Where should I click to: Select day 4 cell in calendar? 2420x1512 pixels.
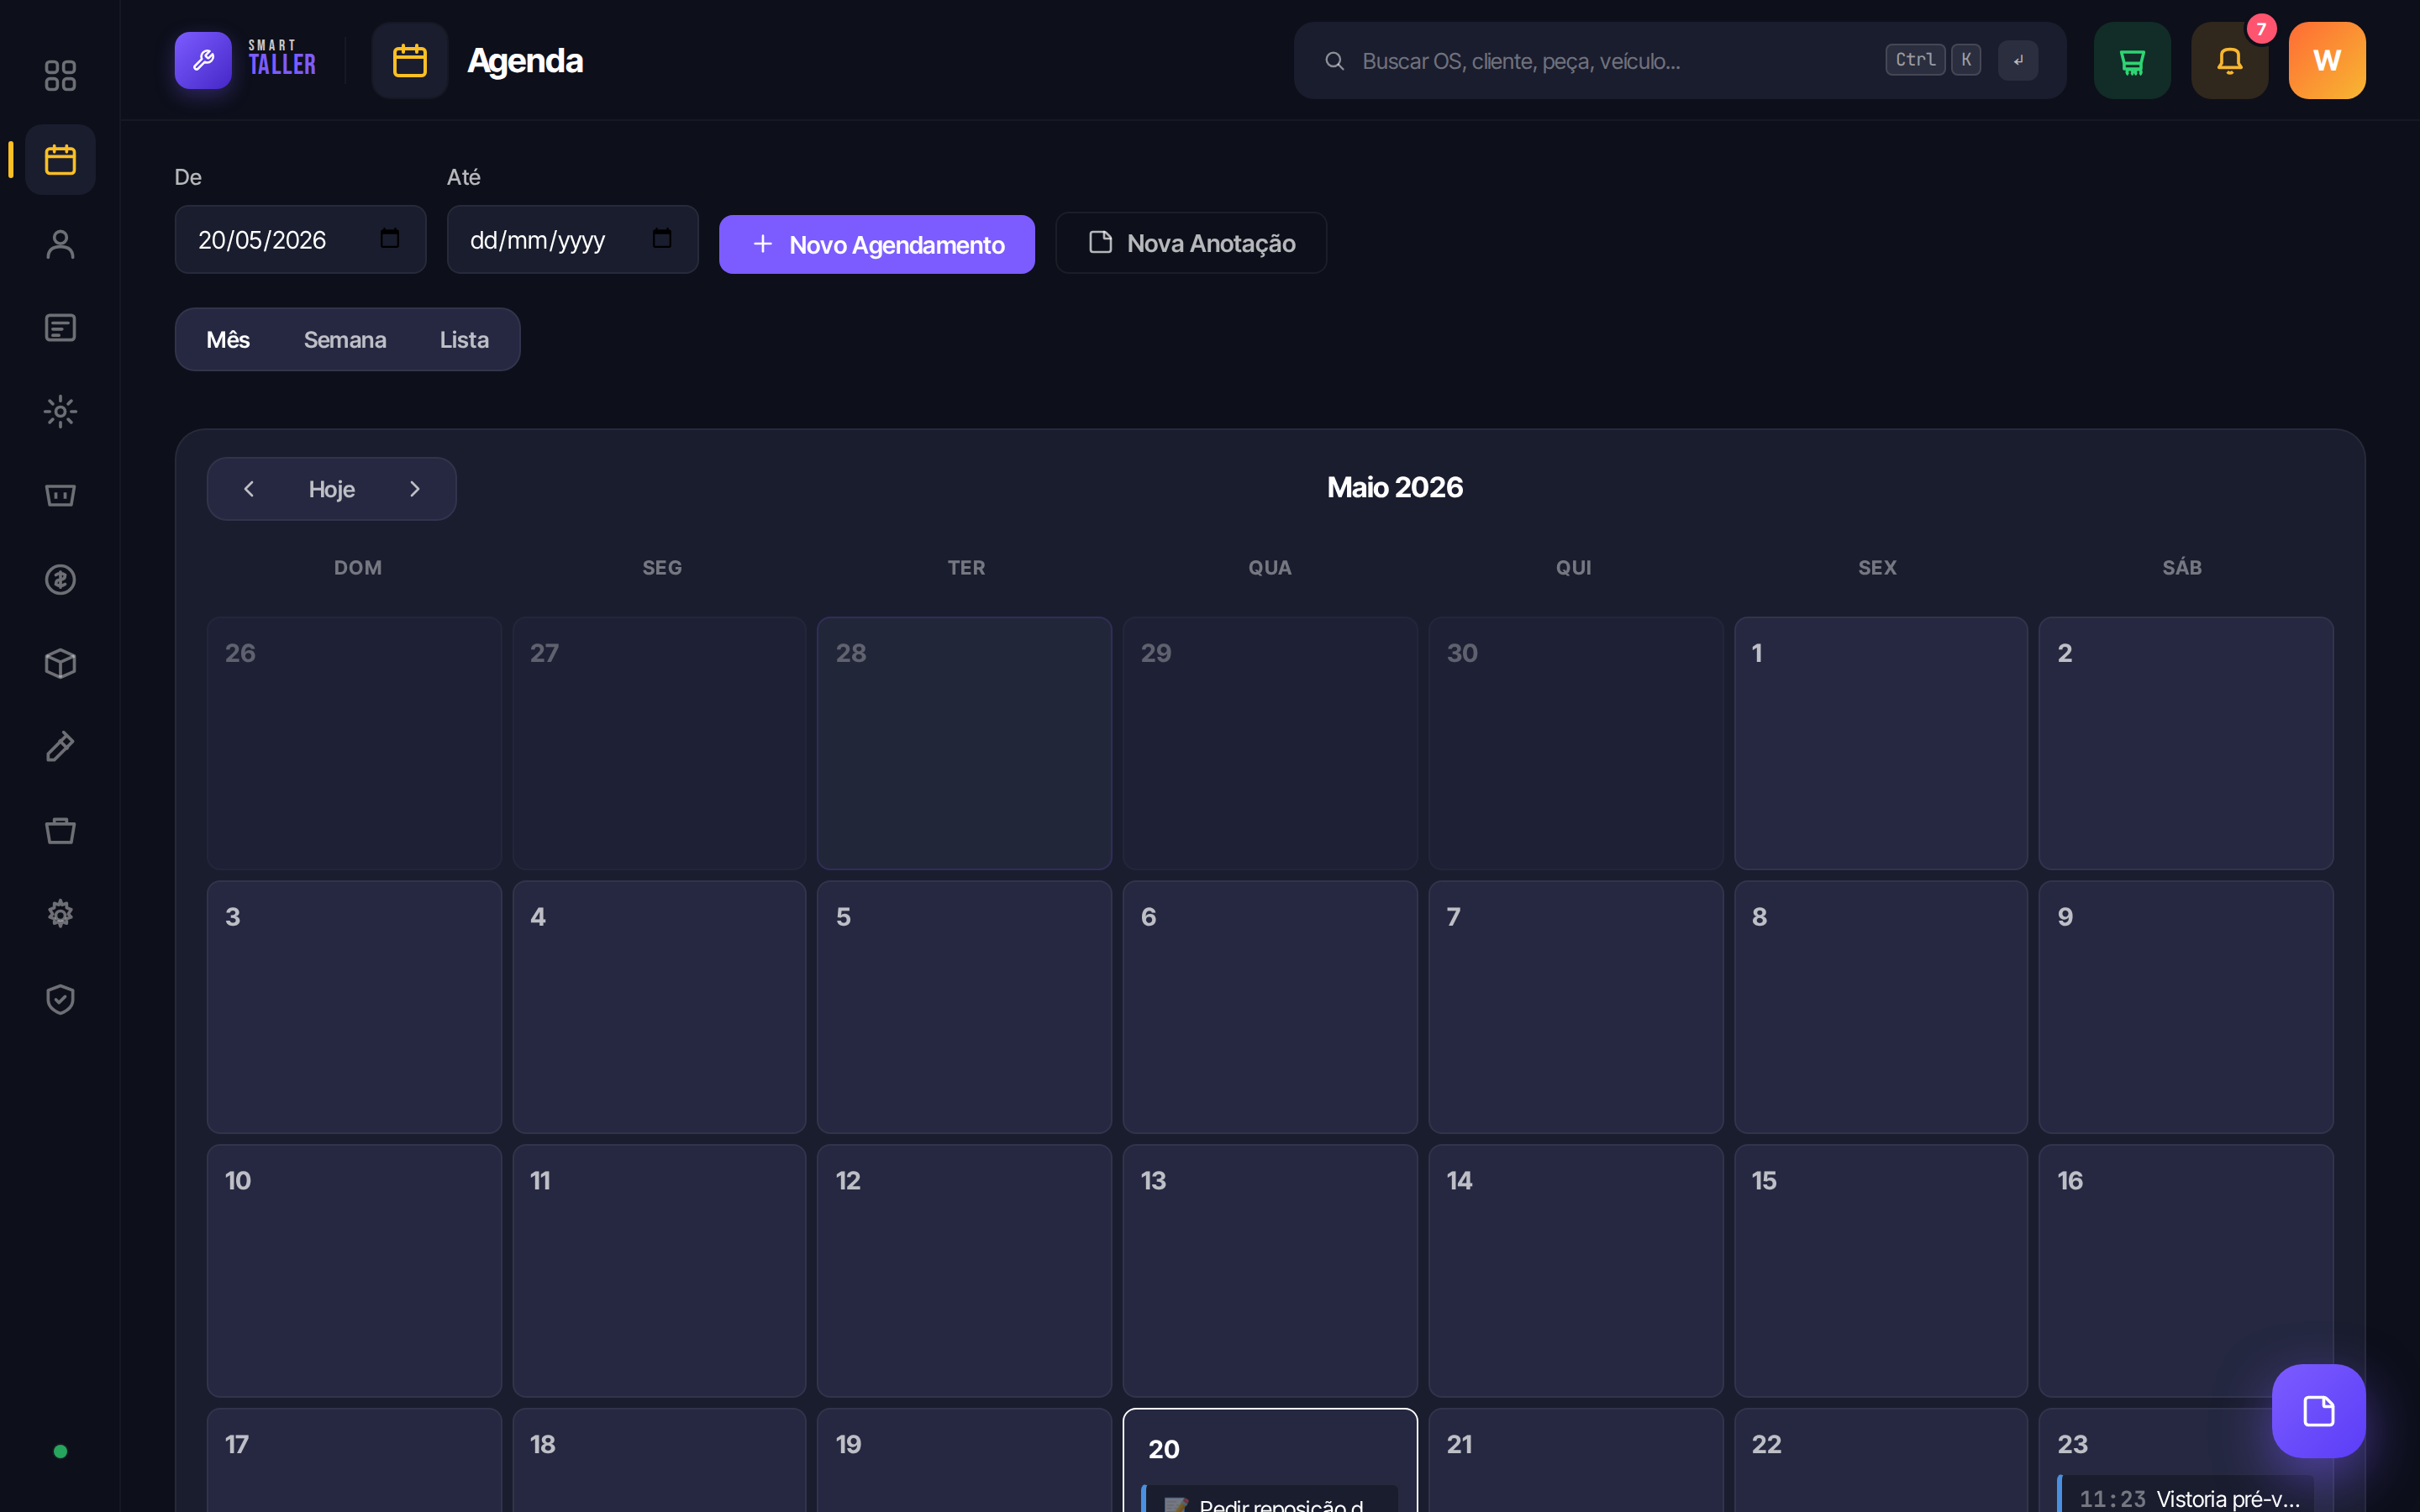pyautogui.click(x=659, y=1007)
